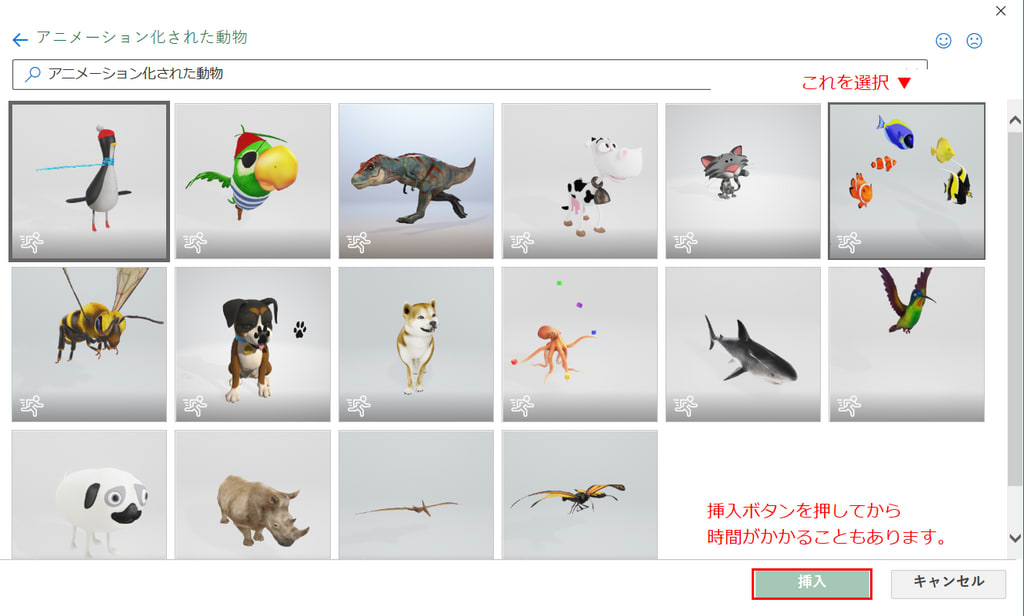Viewport: 1024px width, 616px height.
Task: Pick the gray cat model
Action: click(743, 181)
